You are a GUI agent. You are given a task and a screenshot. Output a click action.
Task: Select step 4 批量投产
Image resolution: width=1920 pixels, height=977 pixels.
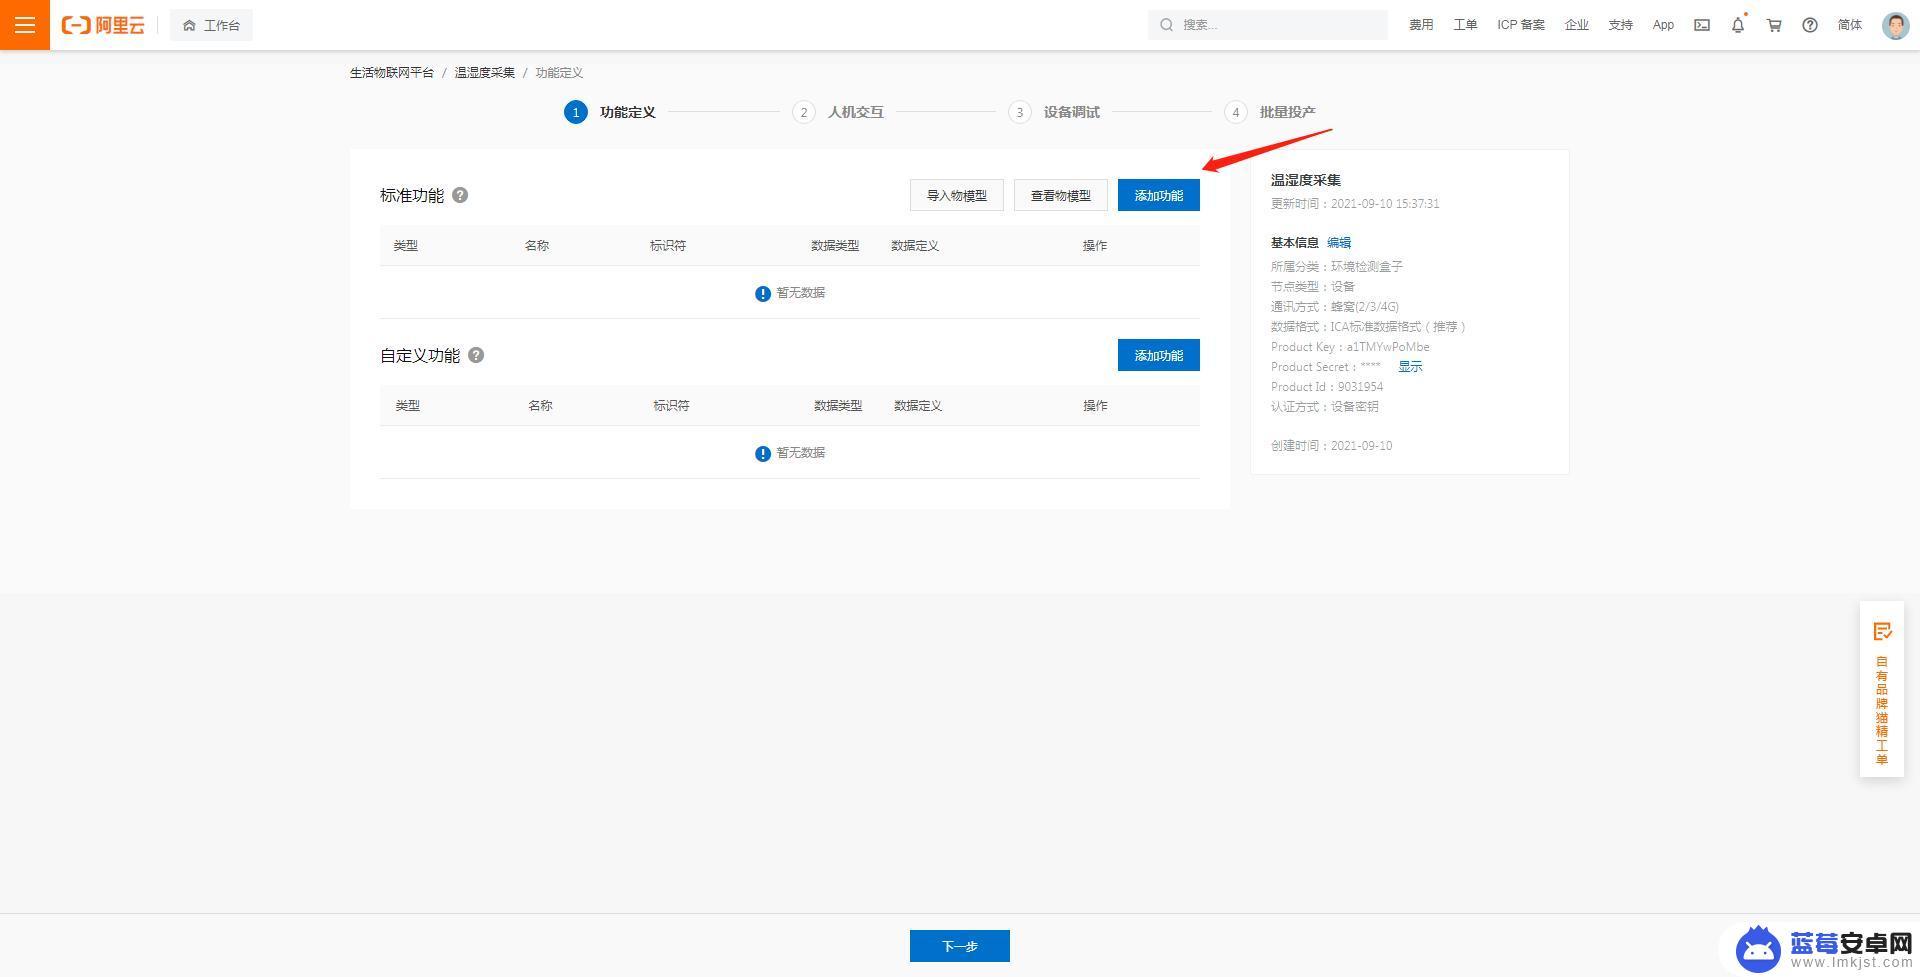click(x=1269, y=112)
